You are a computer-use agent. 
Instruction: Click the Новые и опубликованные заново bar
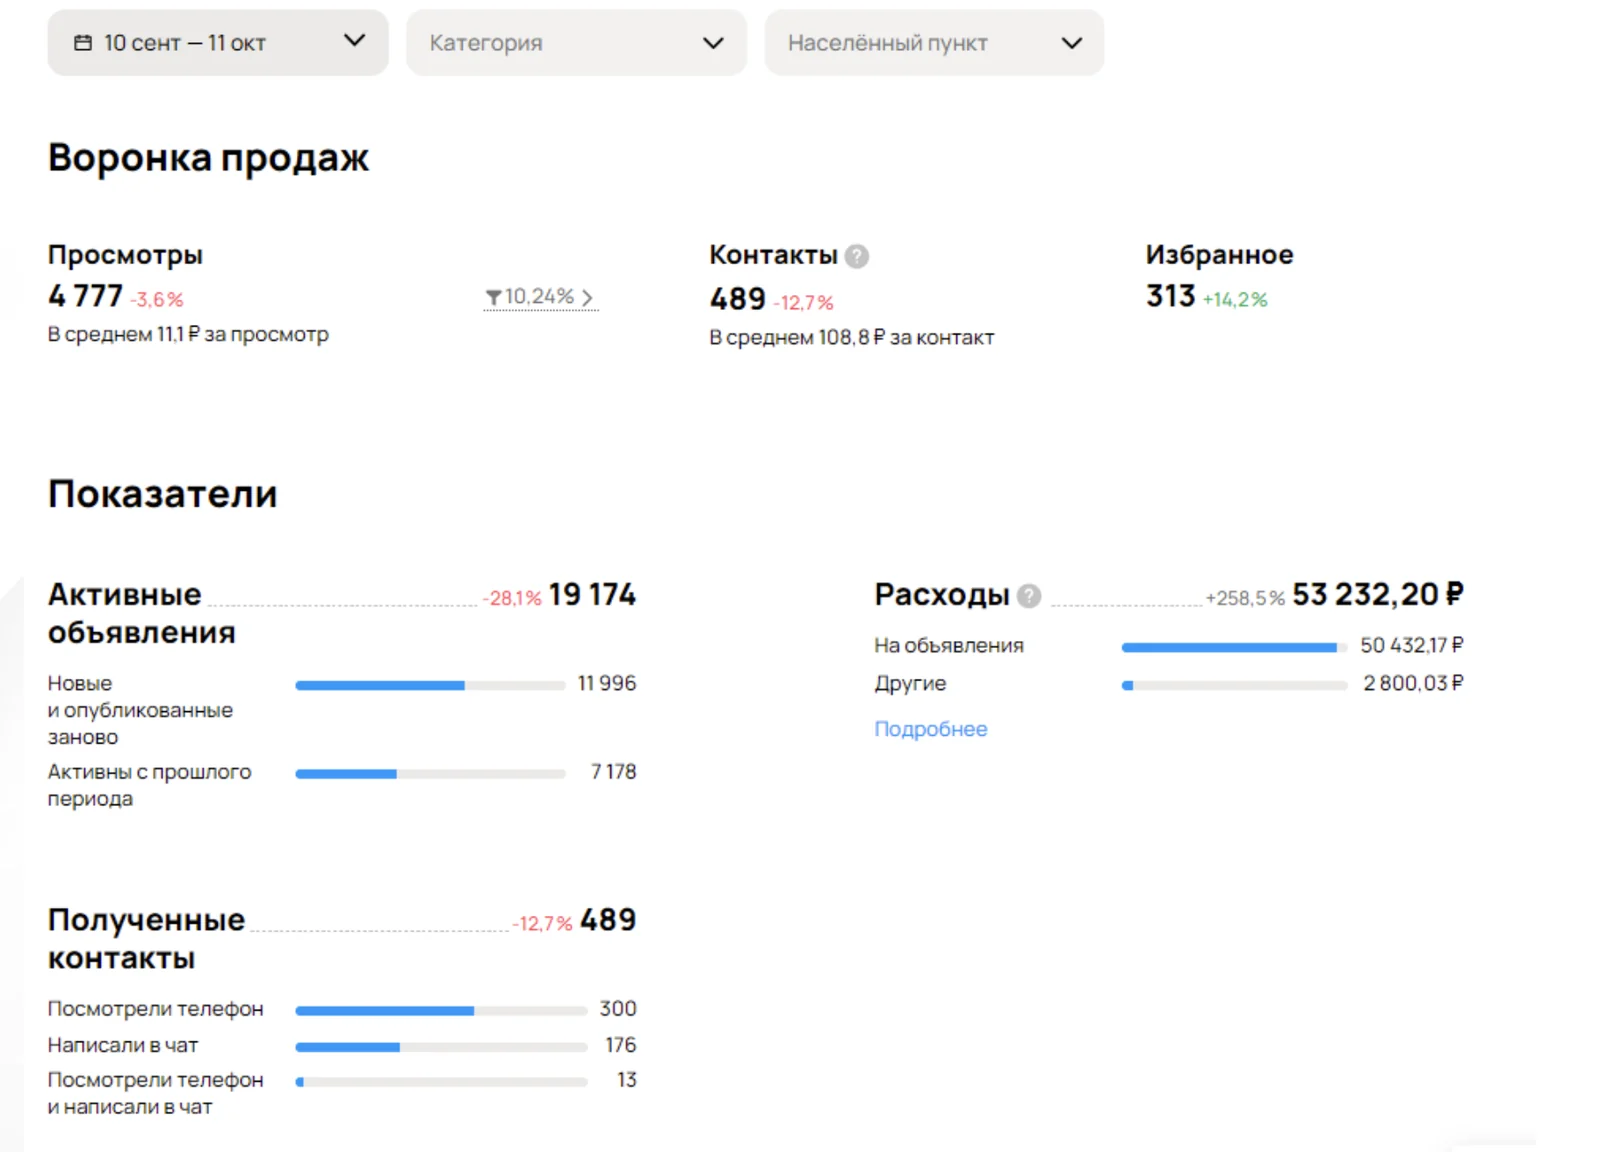(430, 685)
